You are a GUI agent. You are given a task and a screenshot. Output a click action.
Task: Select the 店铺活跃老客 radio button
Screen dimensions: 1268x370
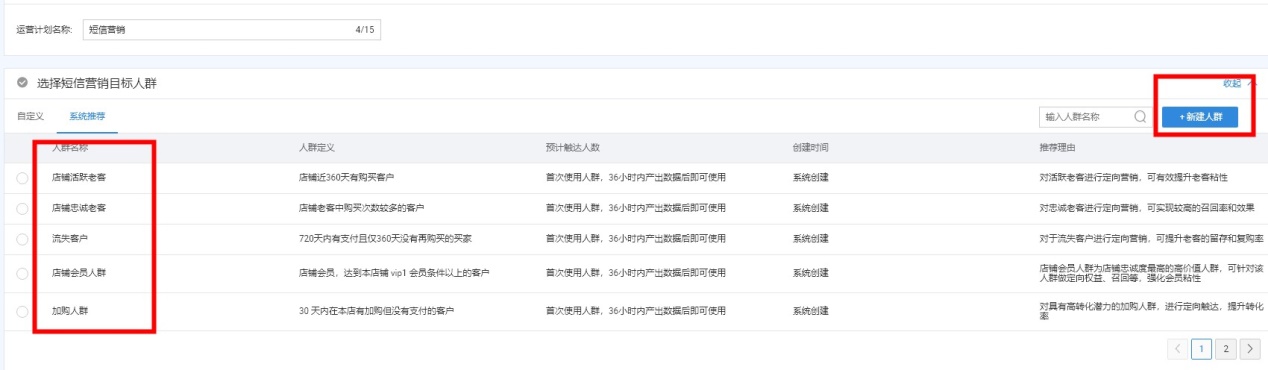pyautogui.click(x=23, y=178)
